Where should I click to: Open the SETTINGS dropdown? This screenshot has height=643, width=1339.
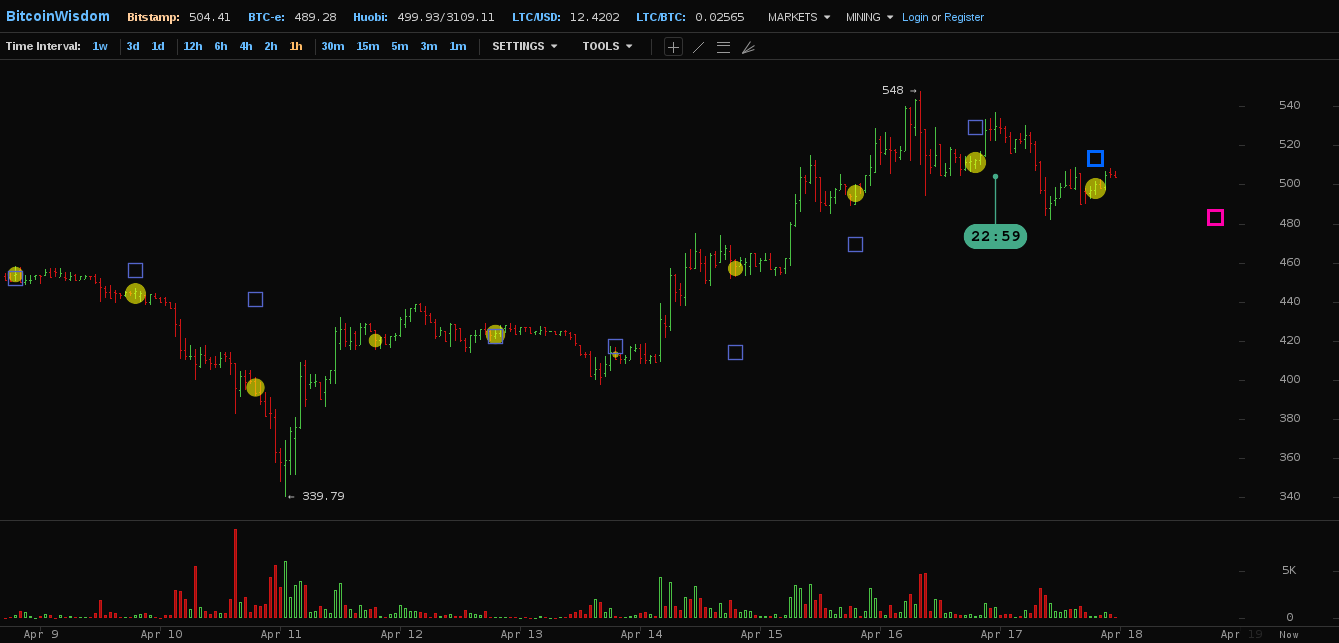(524, 46)
